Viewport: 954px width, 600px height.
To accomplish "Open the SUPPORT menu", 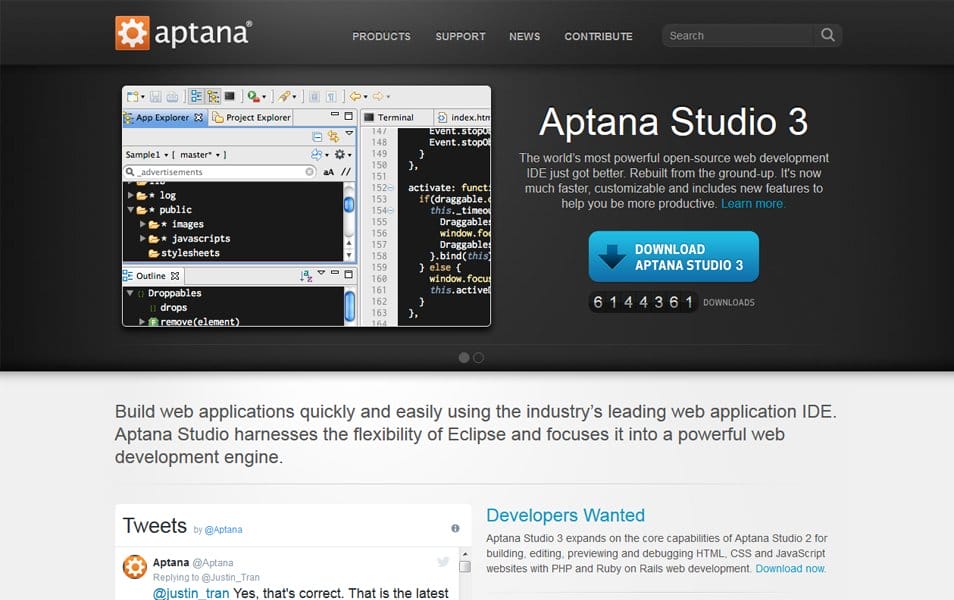I will point(461,37).
